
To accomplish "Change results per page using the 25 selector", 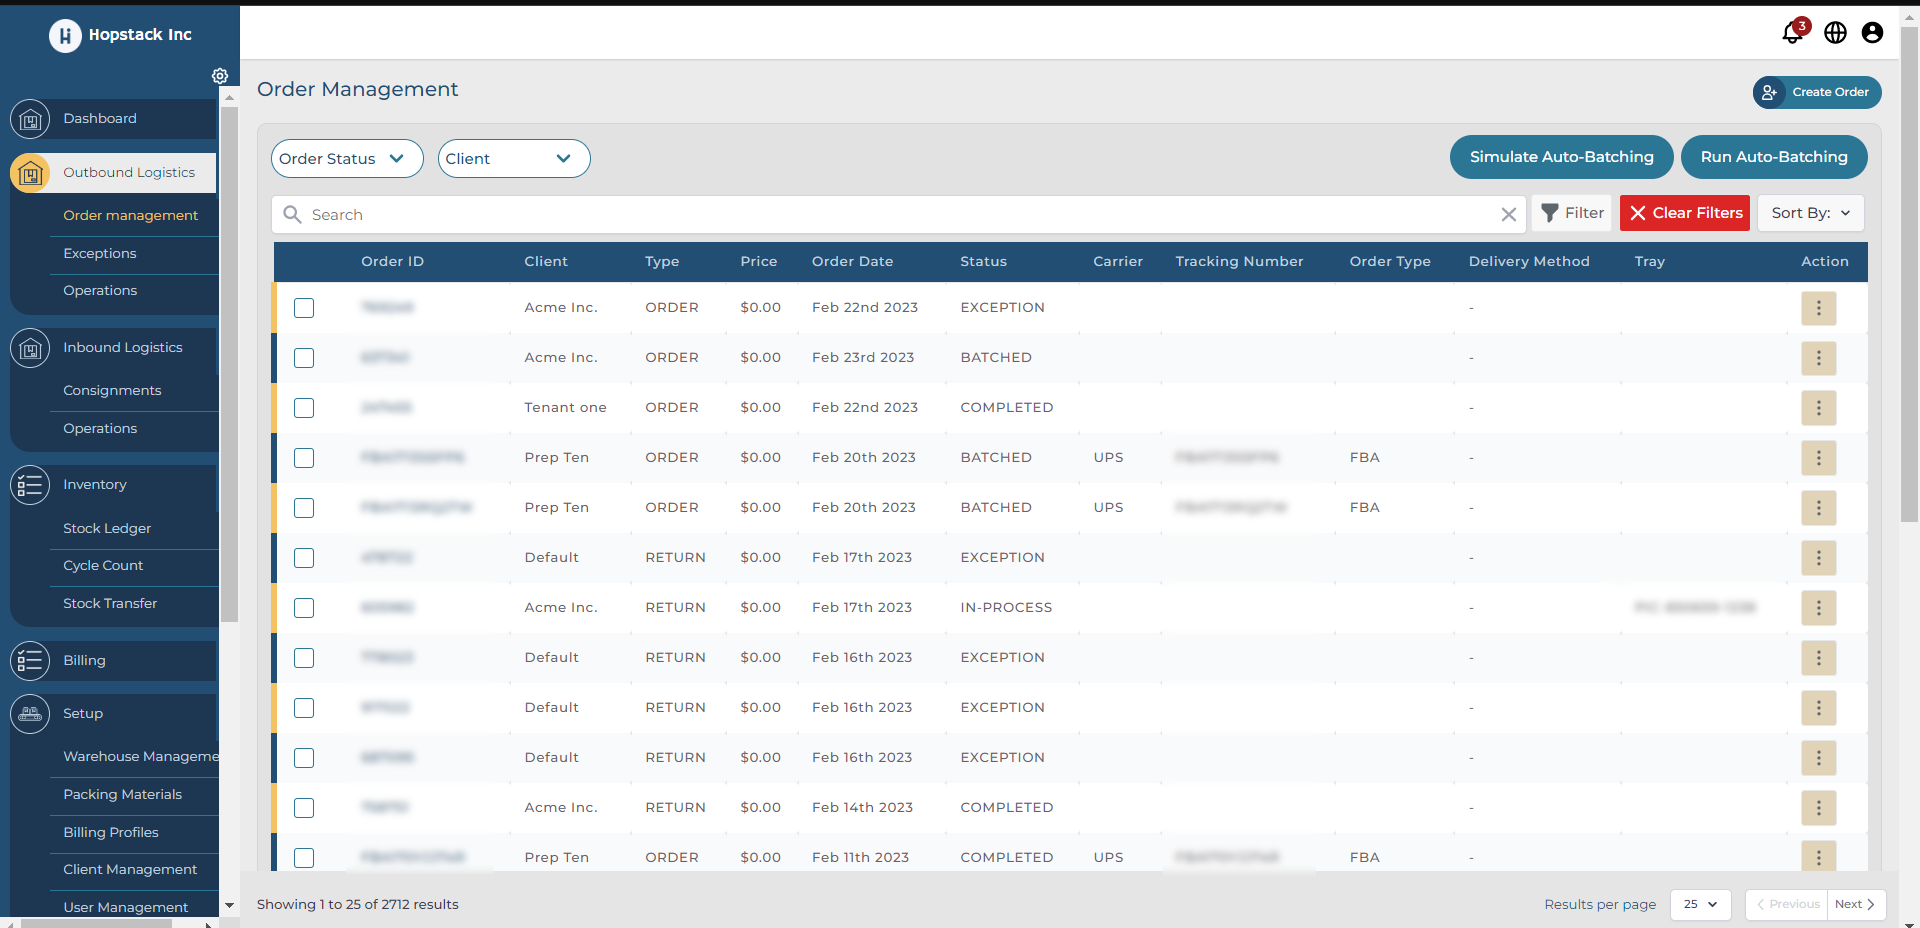I will tap(1699, 904).
